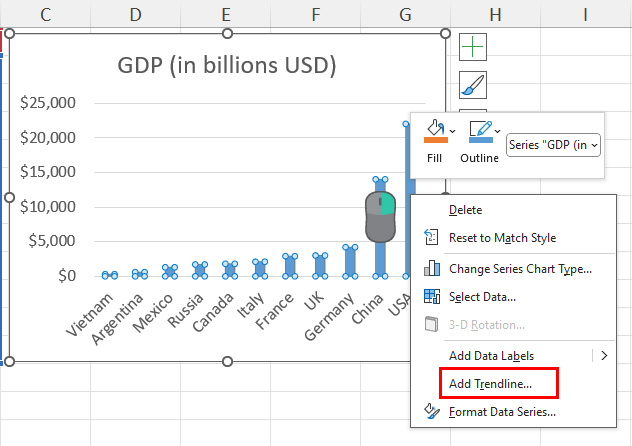Expand the Add Data Labels submenu arrow
Image resolution: width=632 pixels, height=446 pixels.
click(x=604, y=356)
